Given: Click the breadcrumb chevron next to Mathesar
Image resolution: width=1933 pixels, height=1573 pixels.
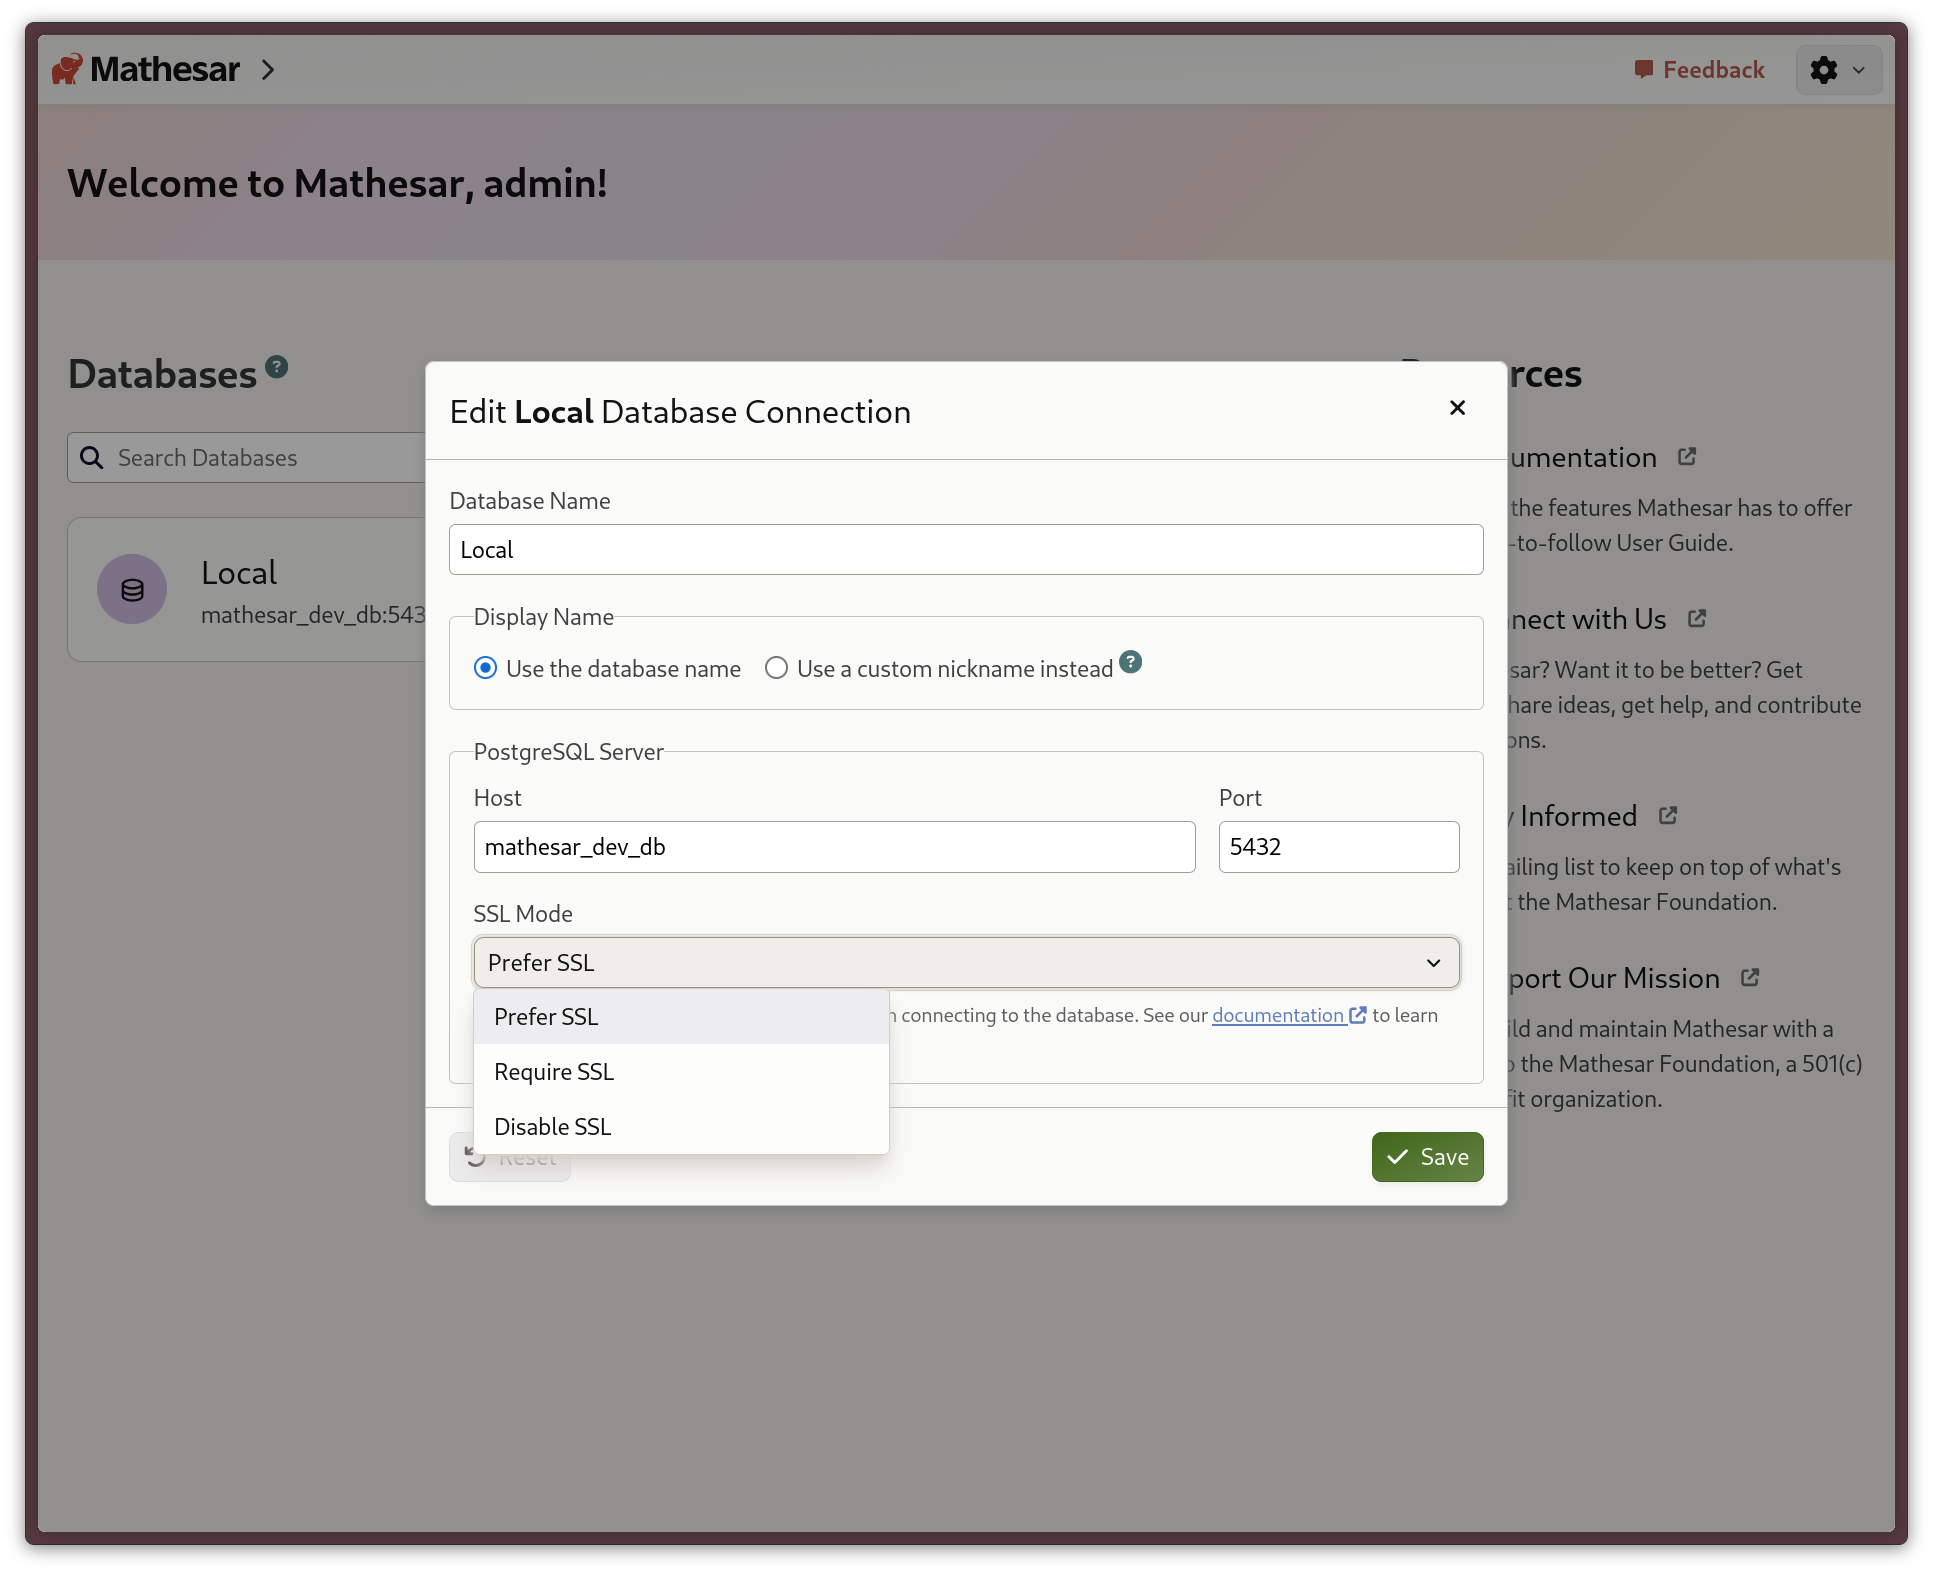Looking at the screenshot, I should [268, 70].
